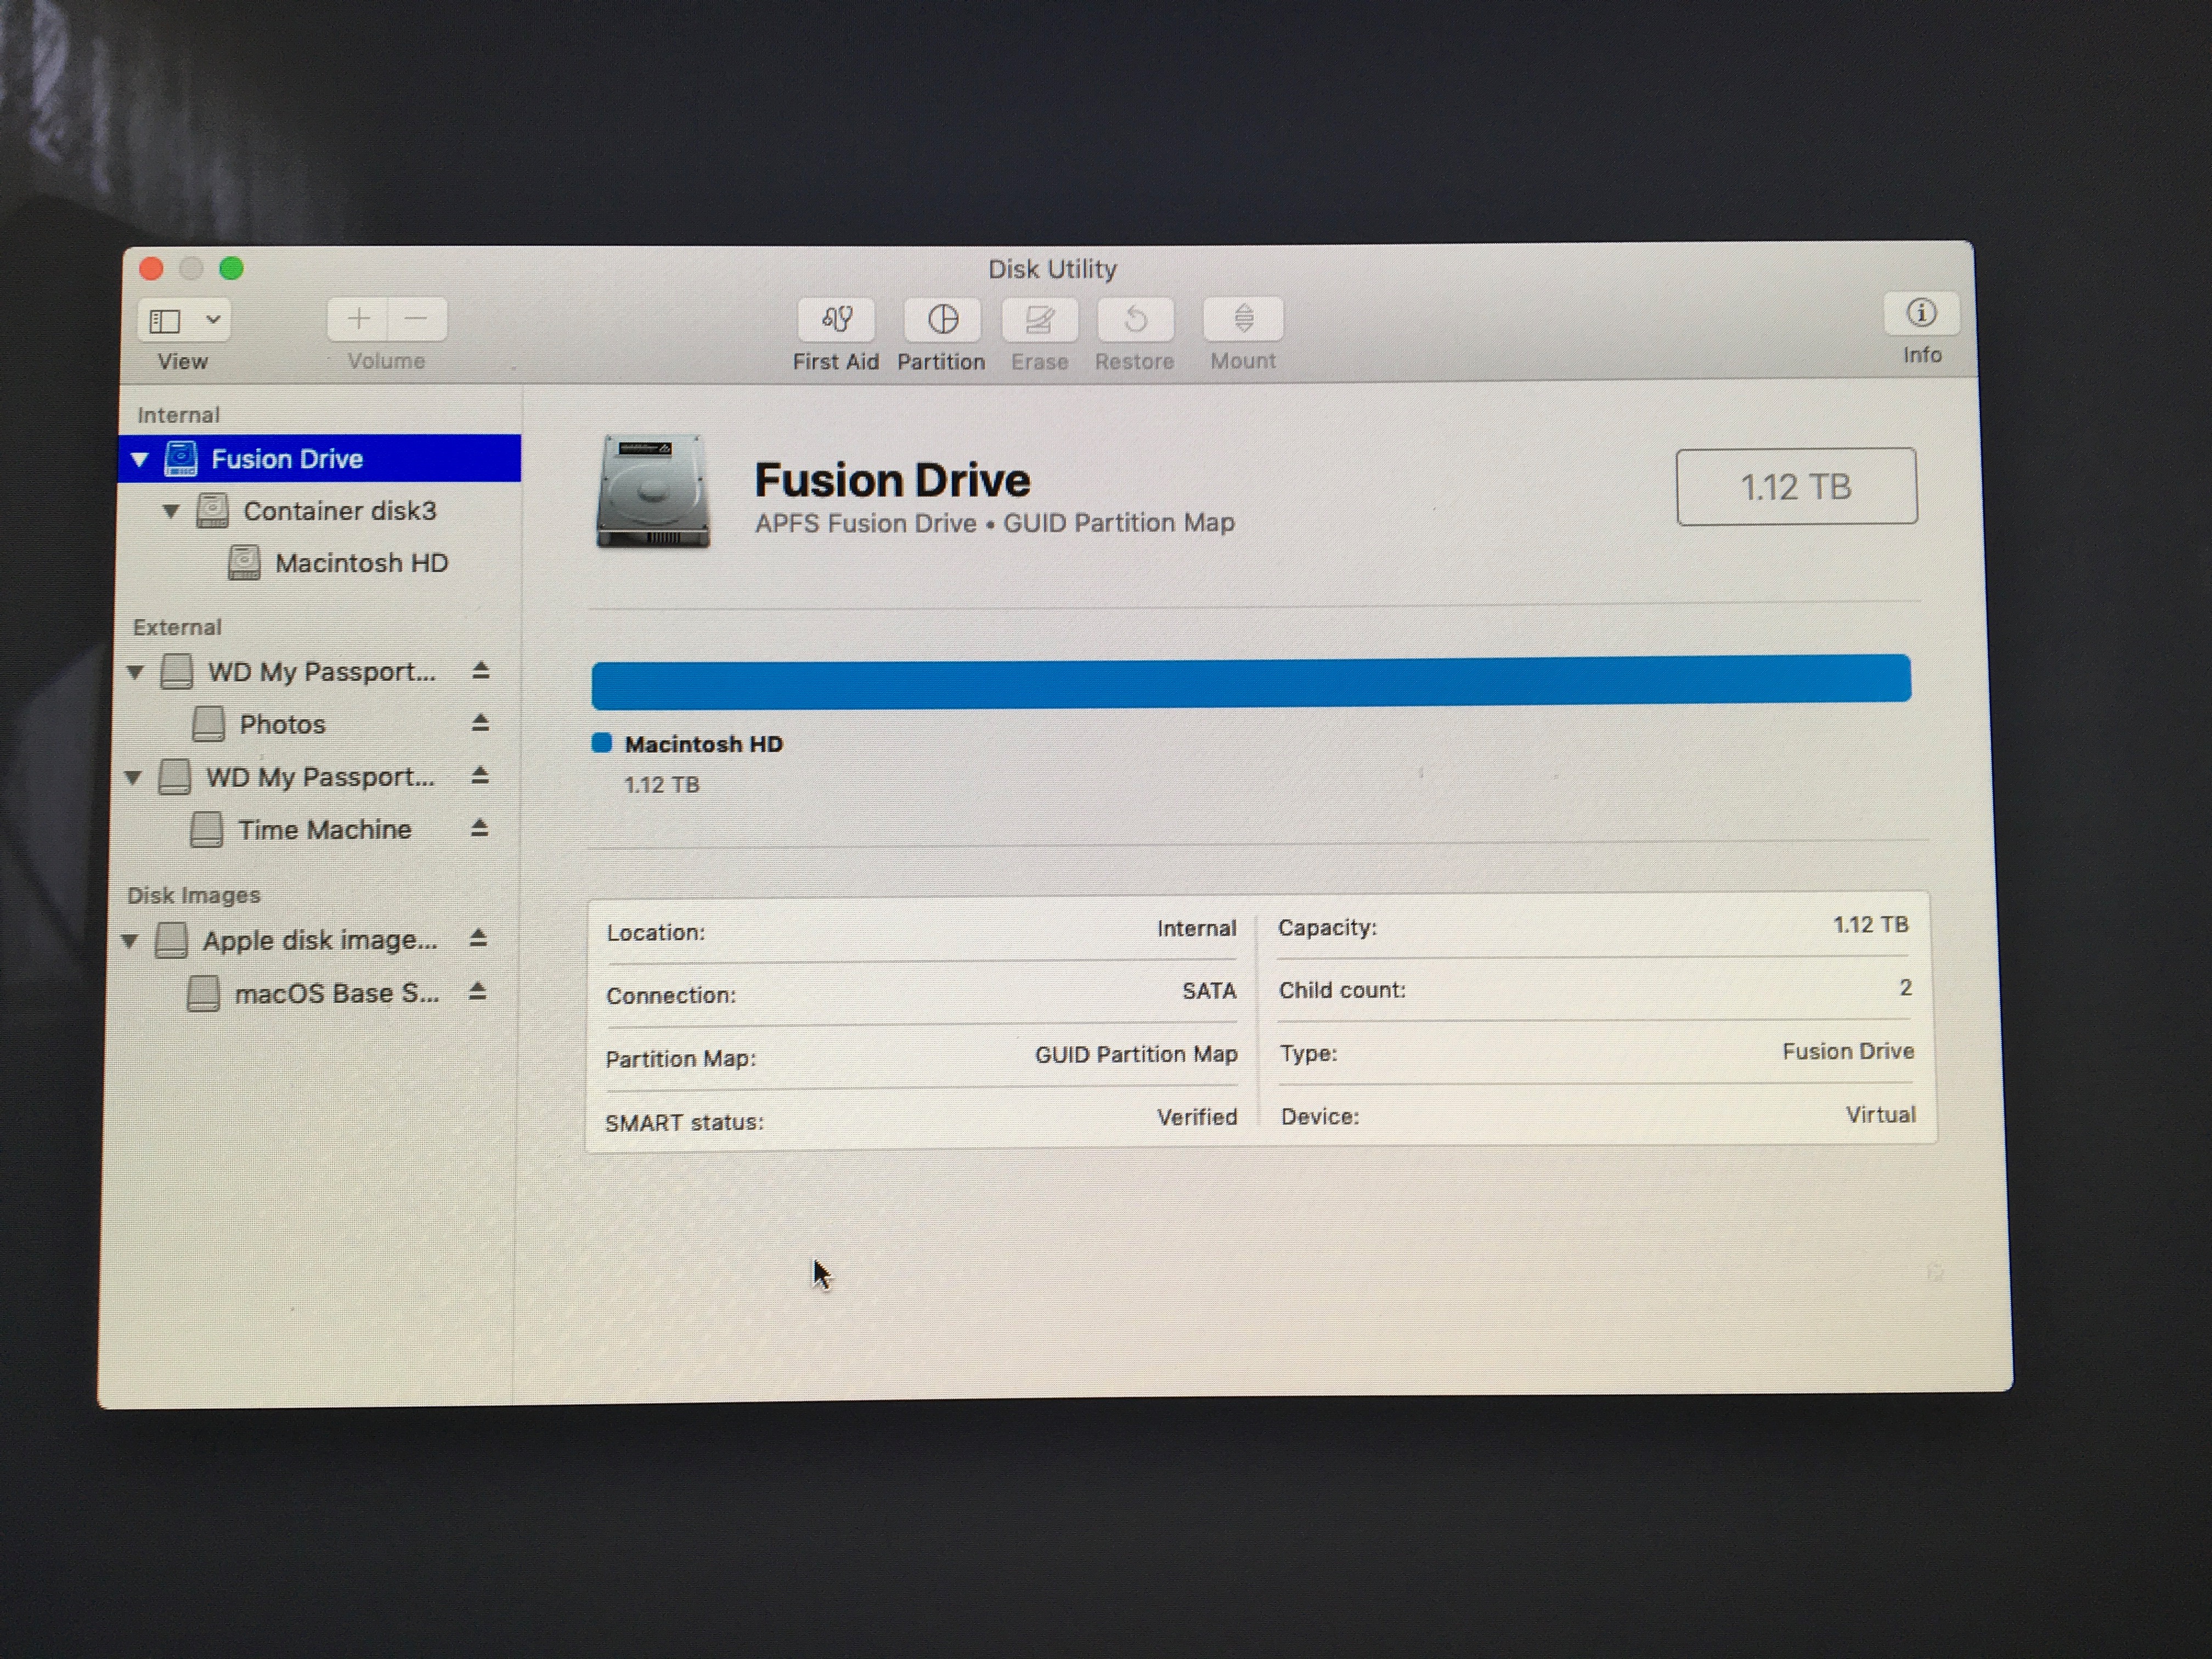Open the Partition tool
Viewport: 2212px width, 1659px height.
pos(941,321)
